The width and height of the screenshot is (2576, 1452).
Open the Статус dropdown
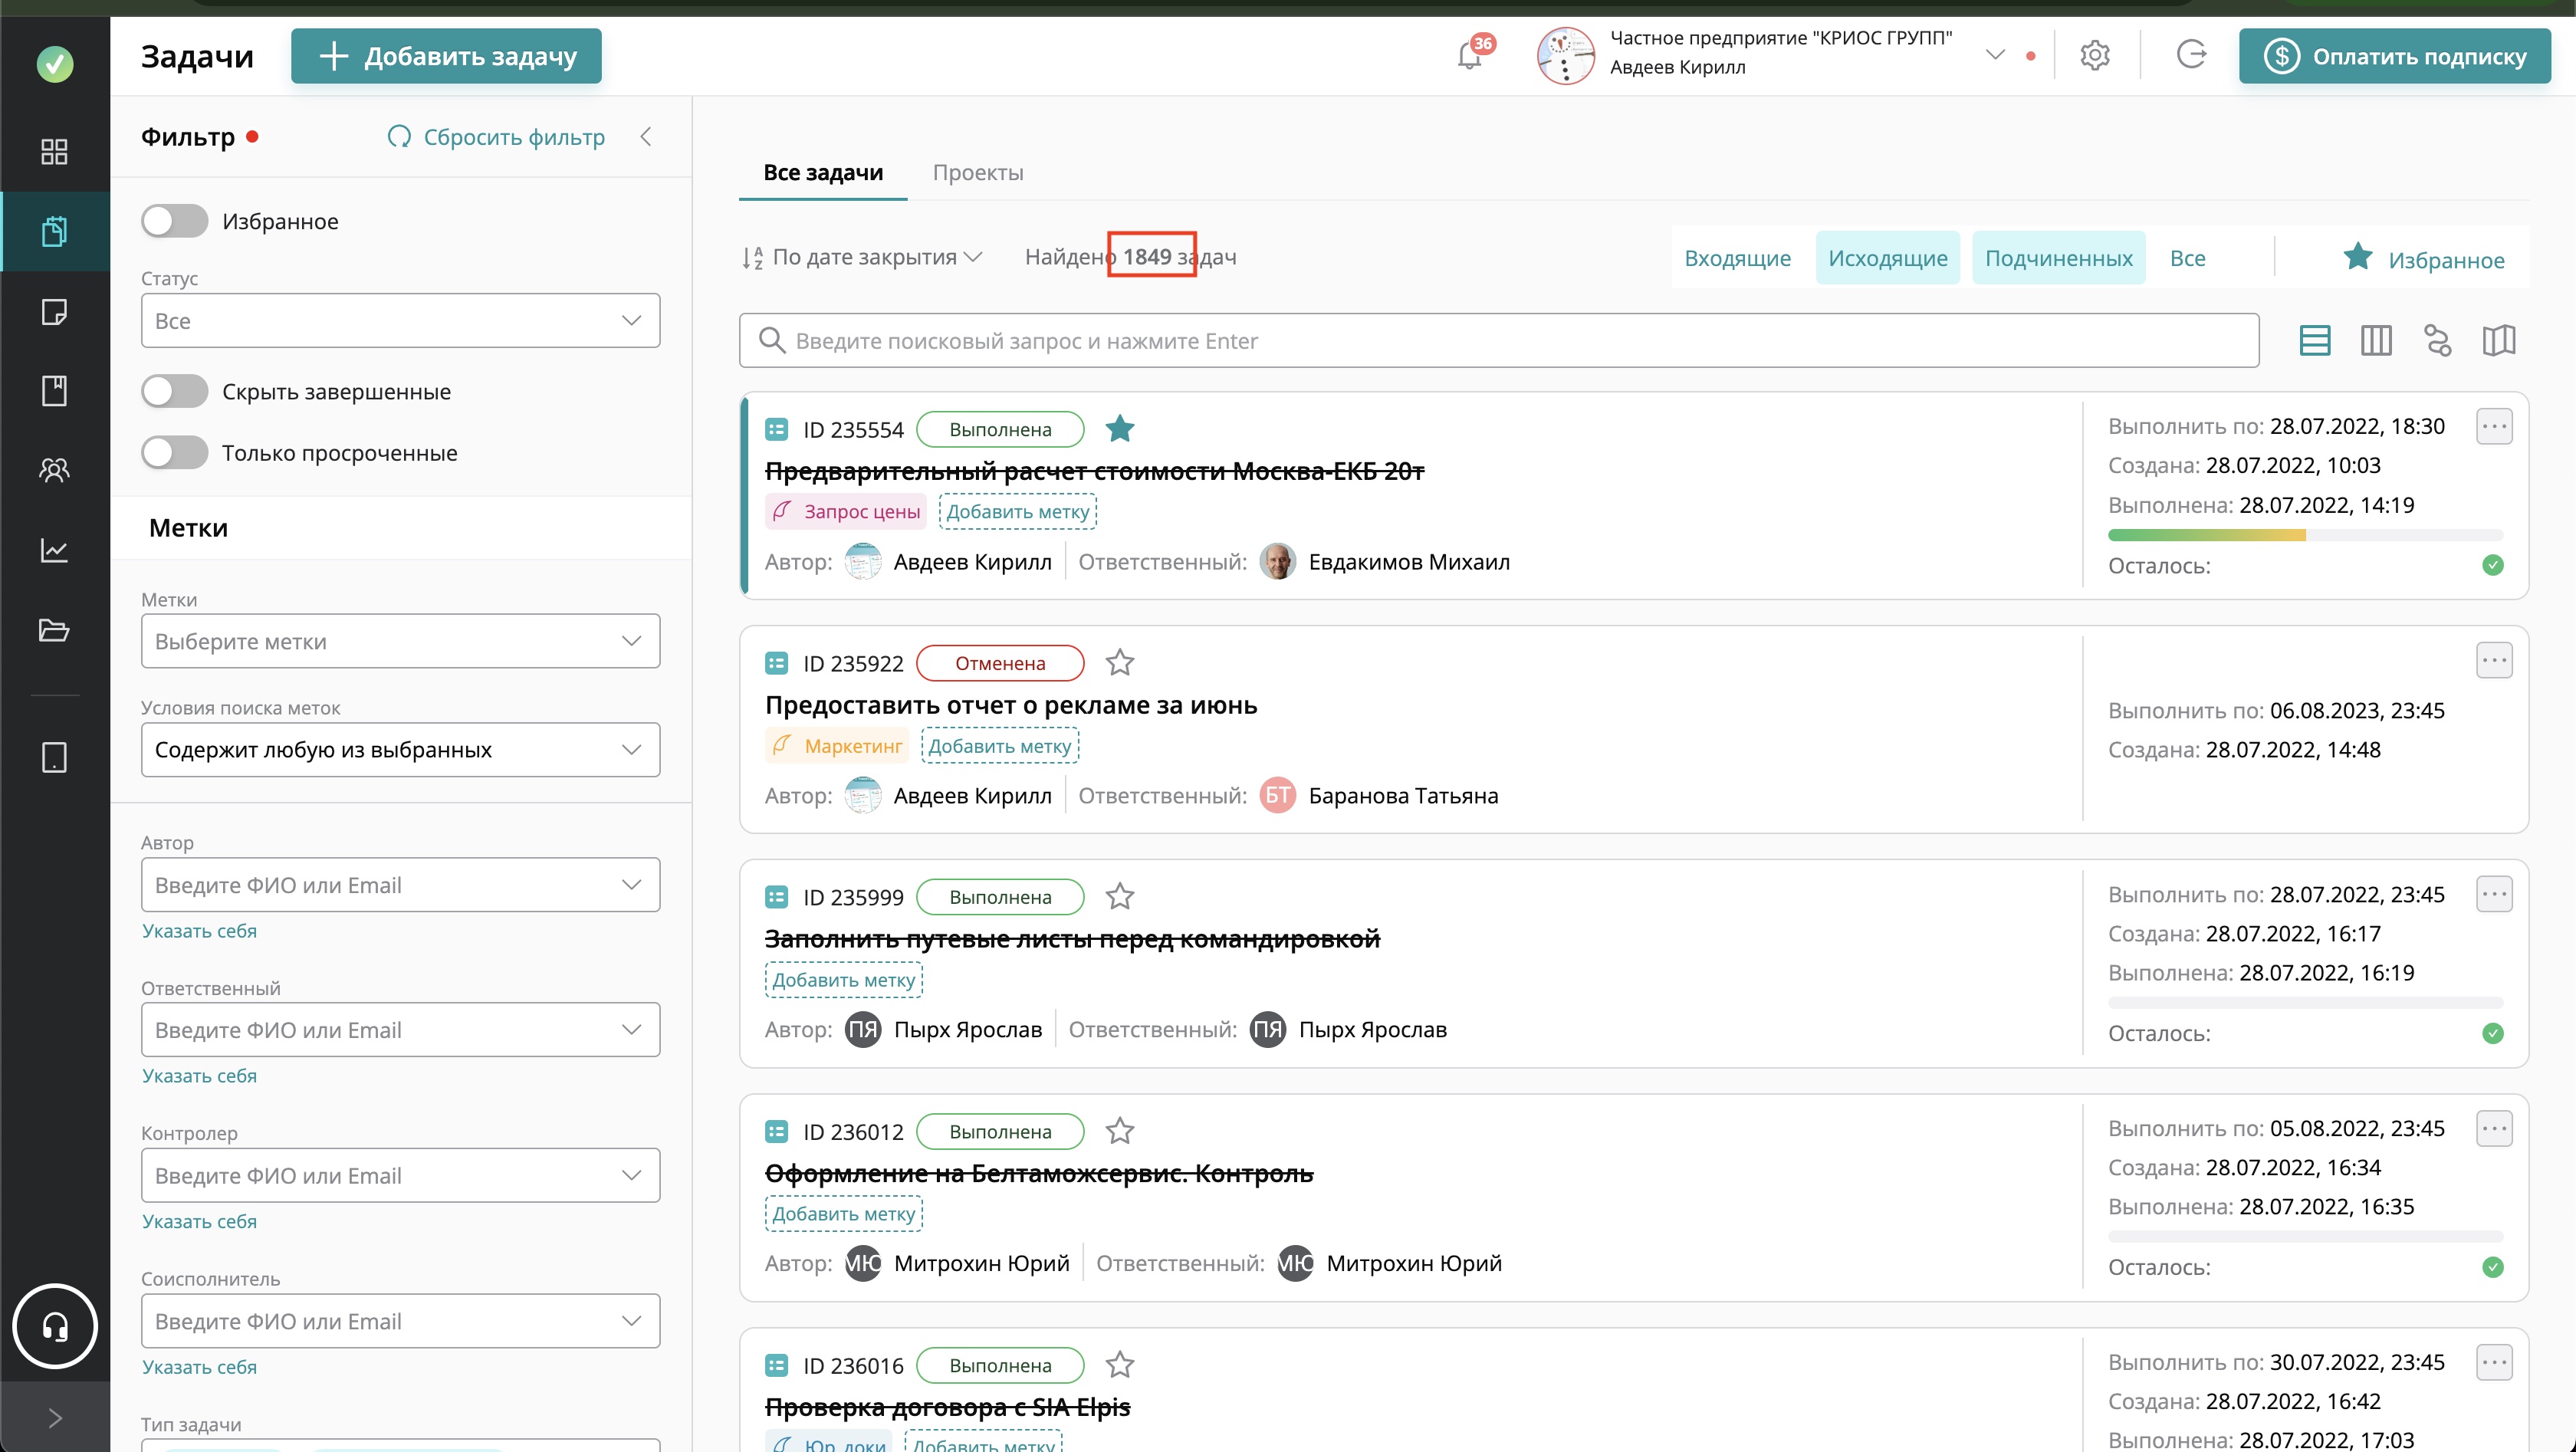pyautogui.click(x=400, y=321)
